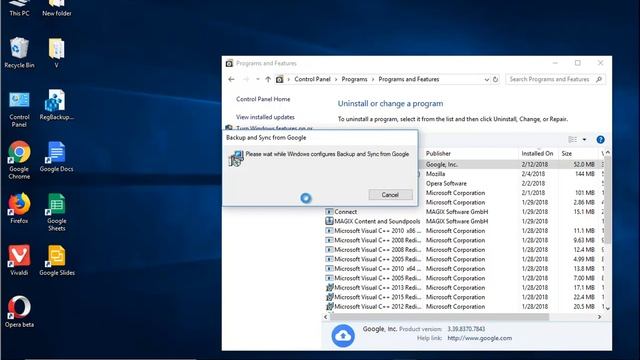
Task: Select the Google Sheets desktop shortcut
Action: pos(56,212)
